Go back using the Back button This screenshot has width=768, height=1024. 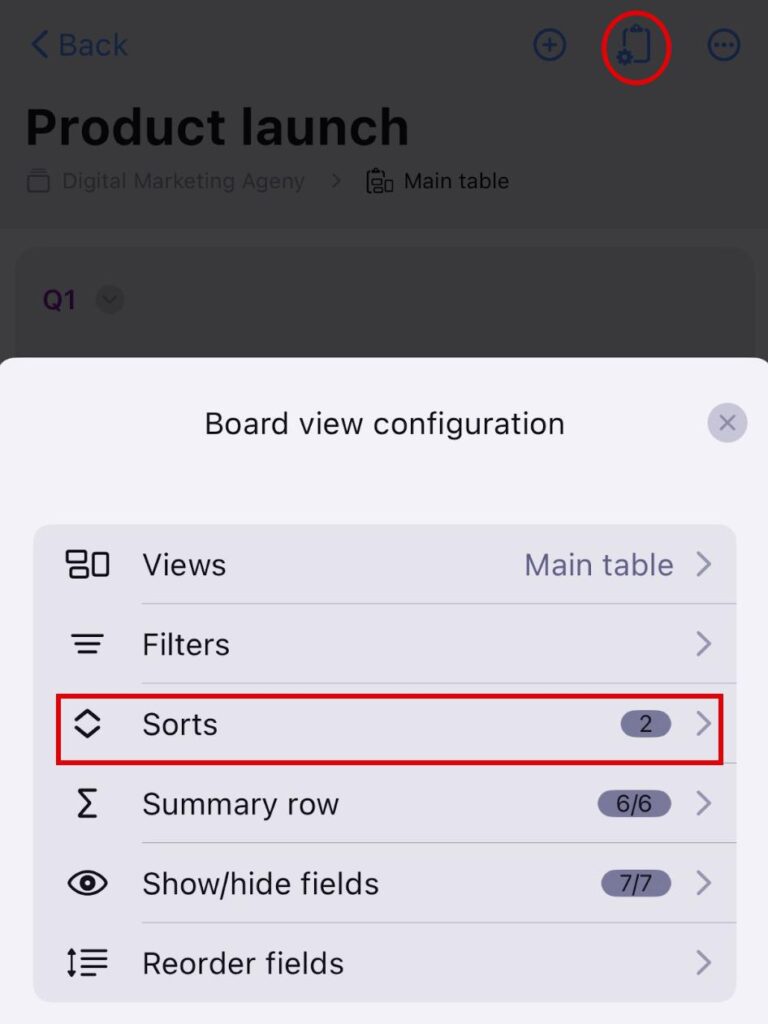pos(79,45)
